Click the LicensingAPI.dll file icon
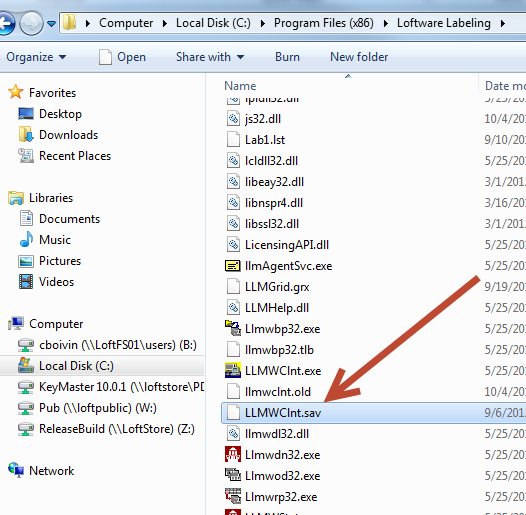 click(x=233, y=245)
